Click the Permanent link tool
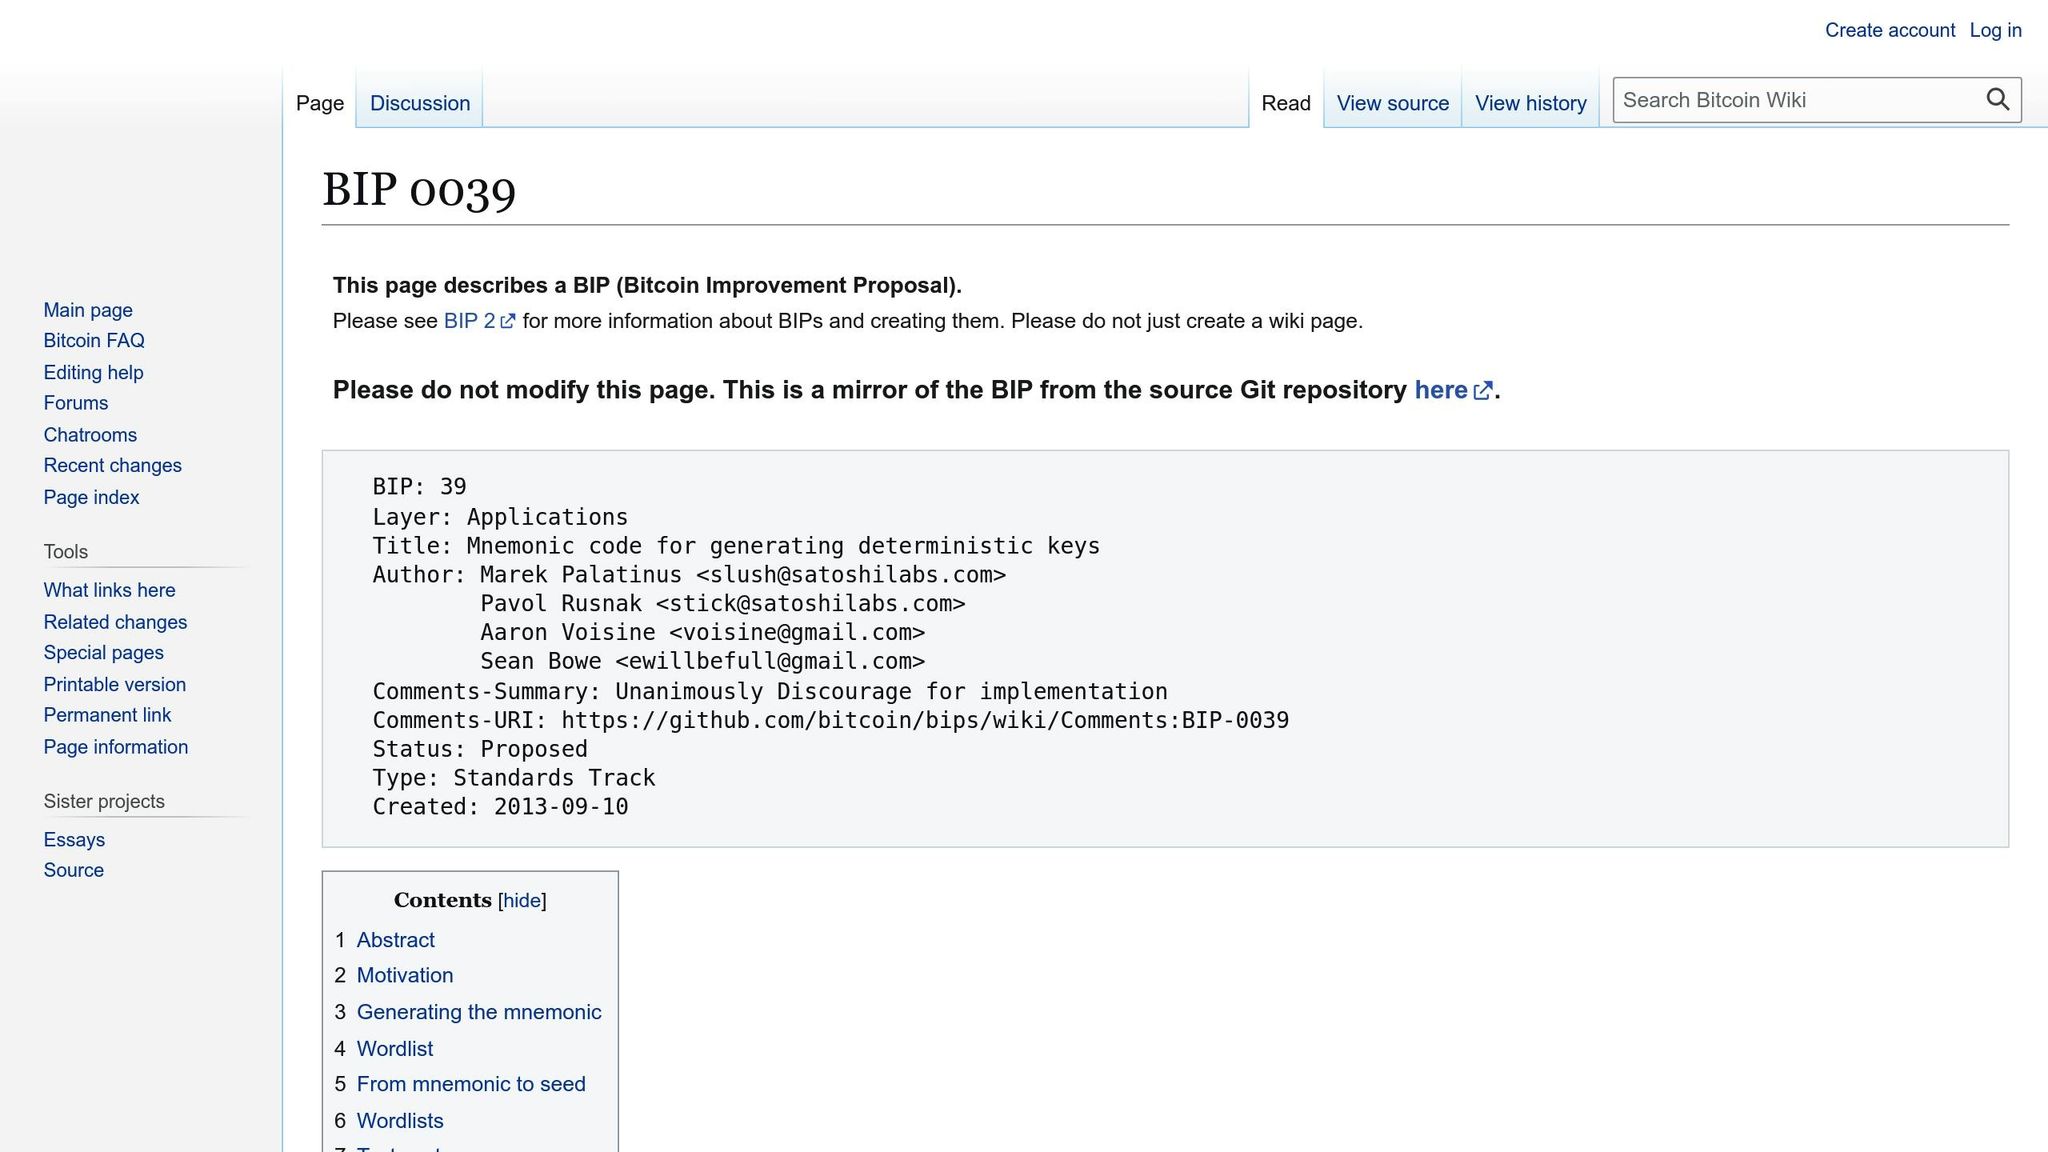Screen dimensions: 2048x1152 click(107, 715)
